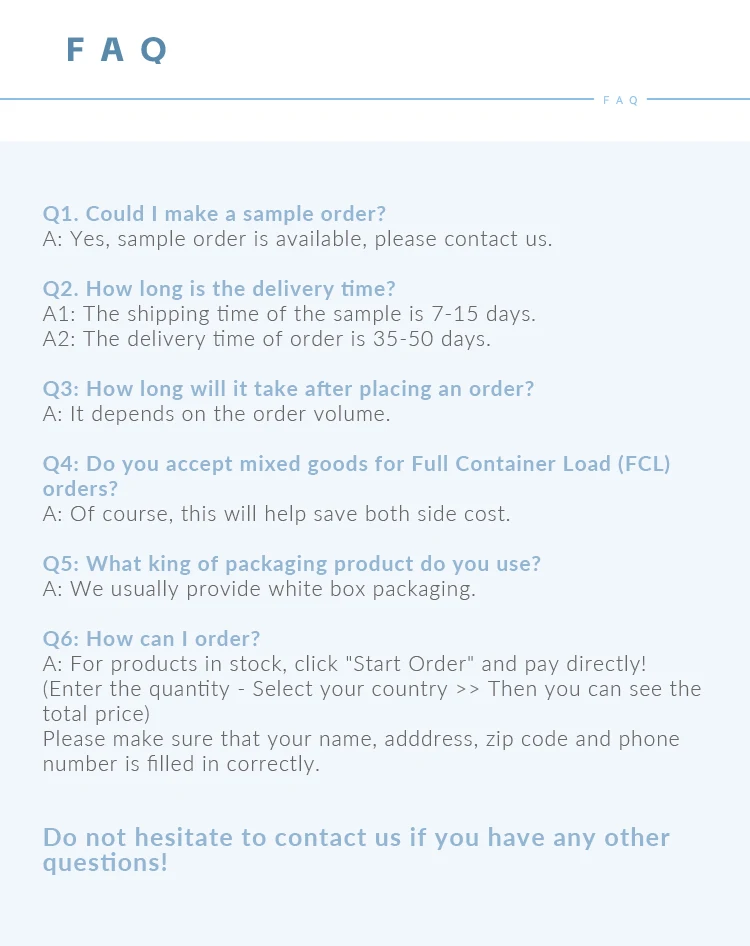The image size is (750, 946).
Task: Click answer A2 about order delivery time
Action: click(x=266, y=339)
